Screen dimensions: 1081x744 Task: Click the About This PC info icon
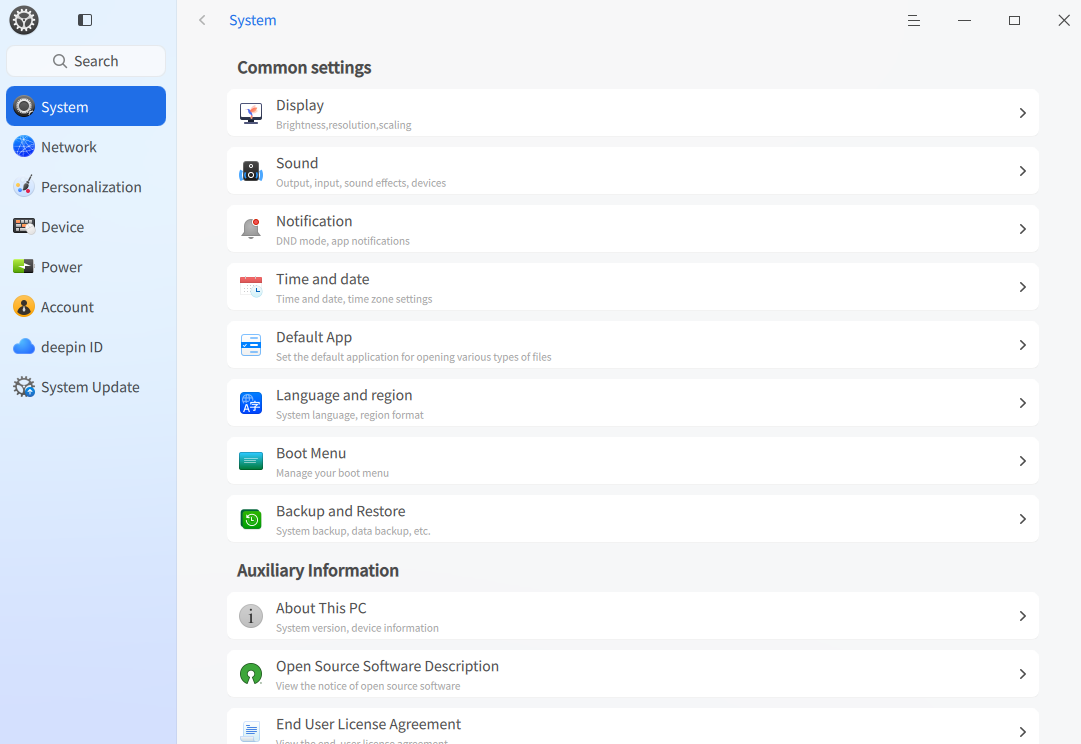pyautogui.click(x=251, y=616)
